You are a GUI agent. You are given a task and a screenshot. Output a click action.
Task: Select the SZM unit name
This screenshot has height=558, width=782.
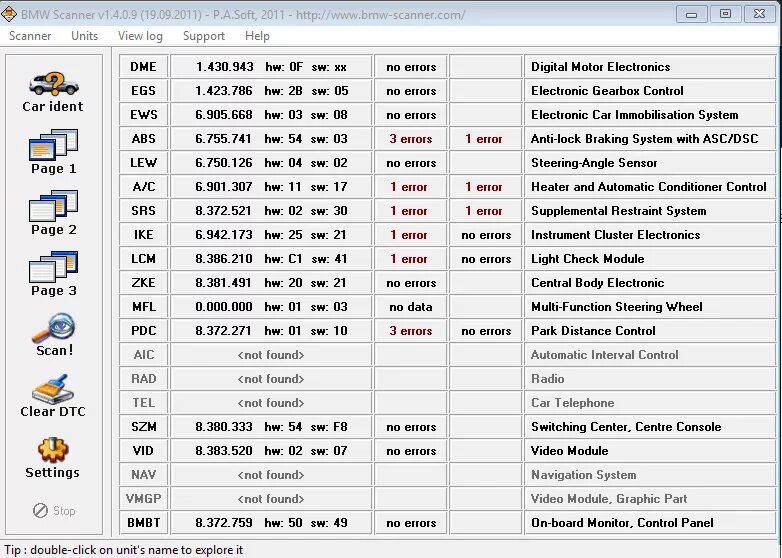pyautogui.click(x=144, y=427)
